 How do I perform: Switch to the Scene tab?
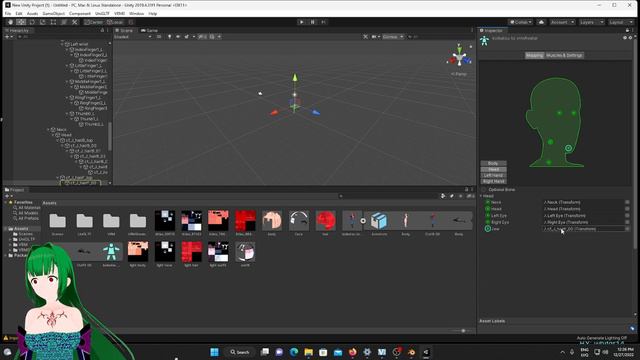(124, 31)
